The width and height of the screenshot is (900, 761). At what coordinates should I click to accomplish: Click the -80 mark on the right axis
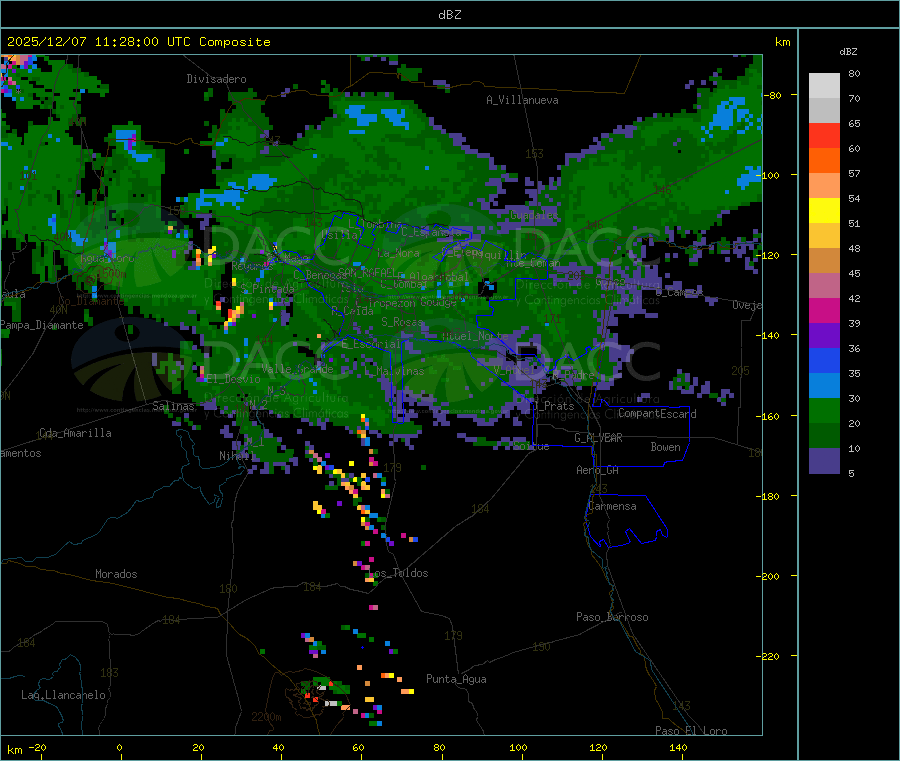772,95
